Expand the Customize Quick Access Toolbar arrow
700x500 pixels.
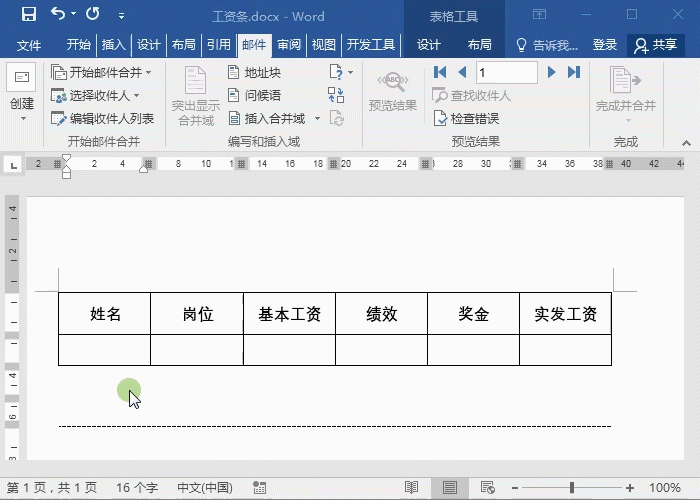[x=121, y=16]
